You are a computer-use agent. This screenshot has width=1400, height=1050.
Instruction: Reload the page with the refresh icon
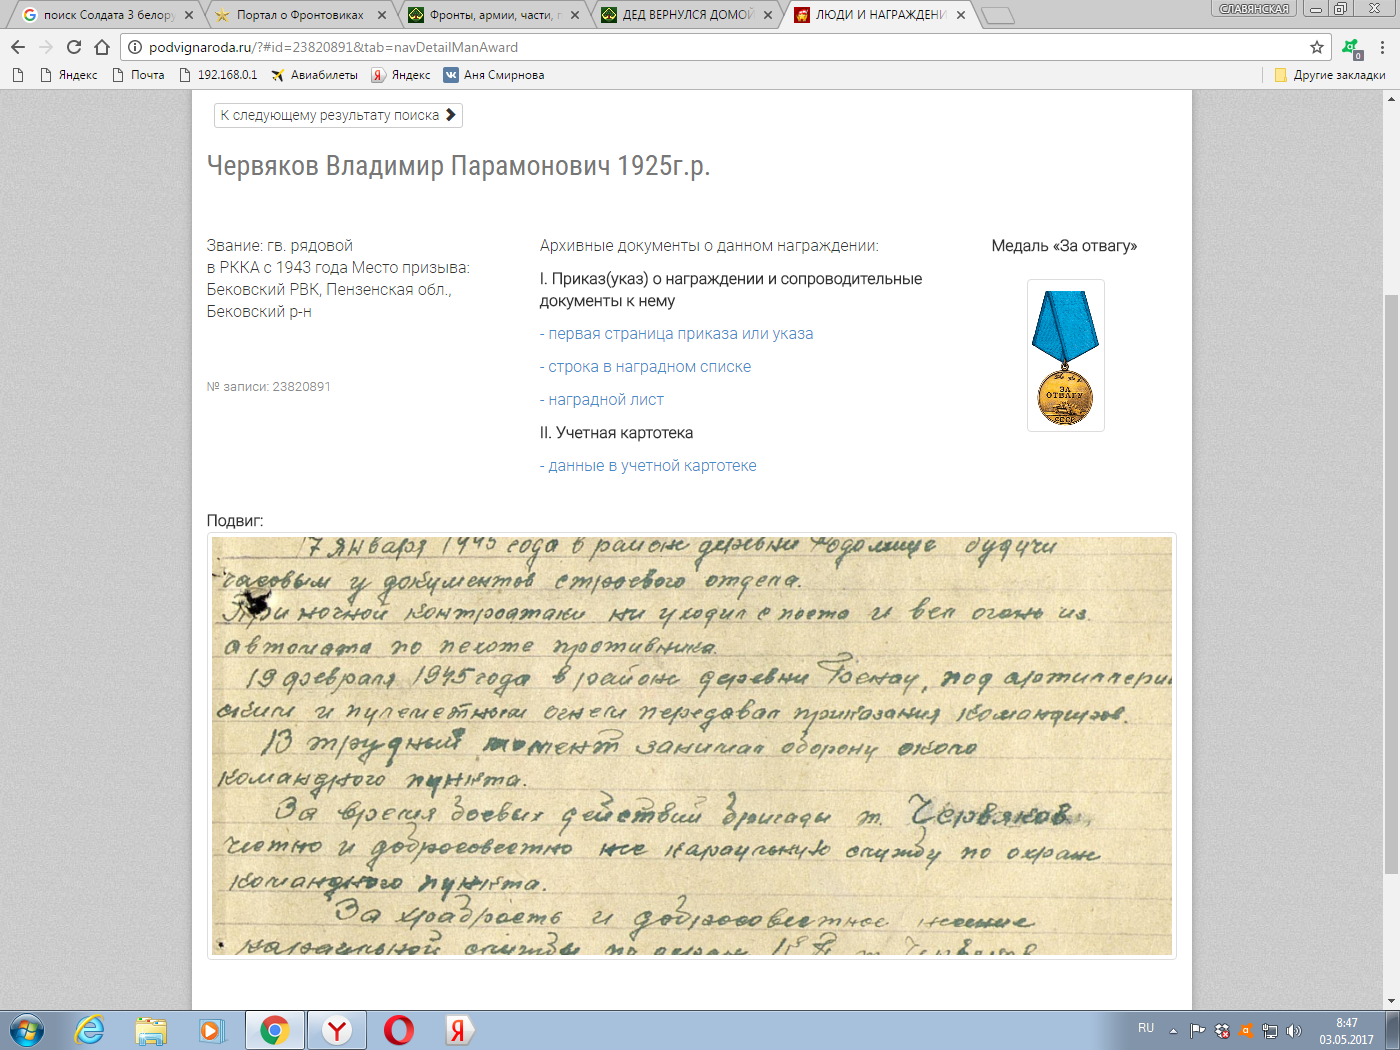click(x=74, y=47)
